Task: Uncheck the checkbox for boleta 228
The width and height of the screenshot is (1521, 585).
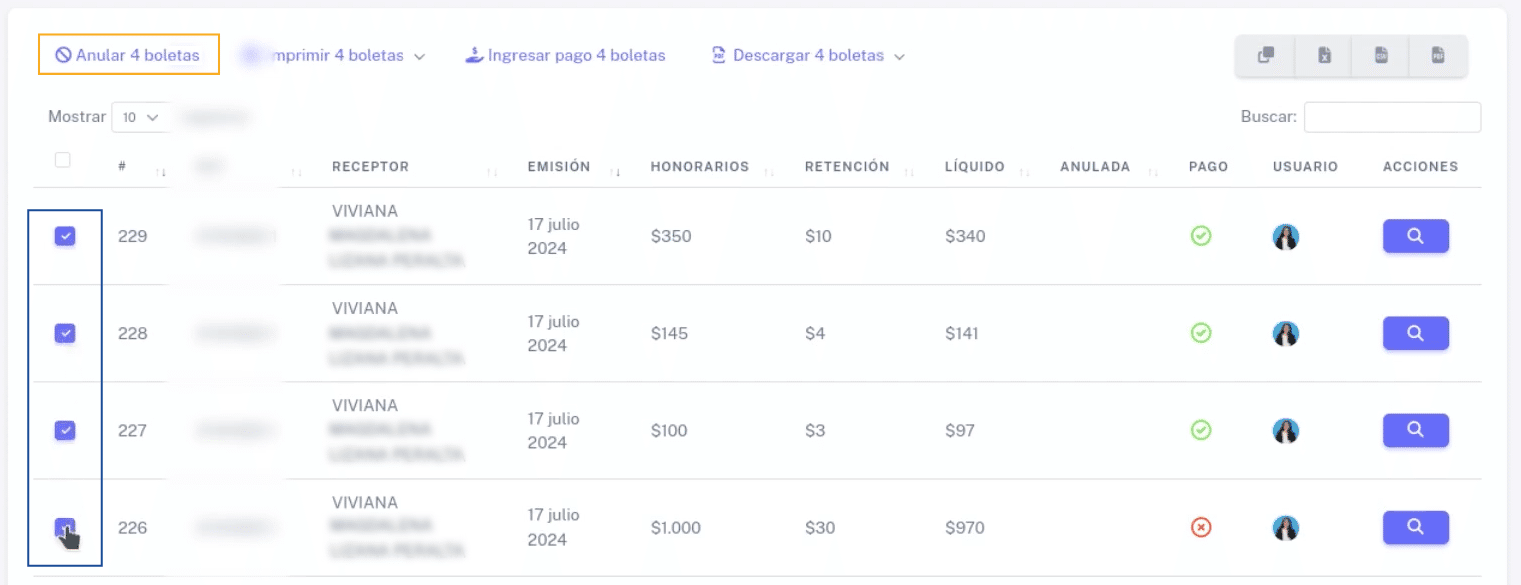Action: (x=64, y=333)
